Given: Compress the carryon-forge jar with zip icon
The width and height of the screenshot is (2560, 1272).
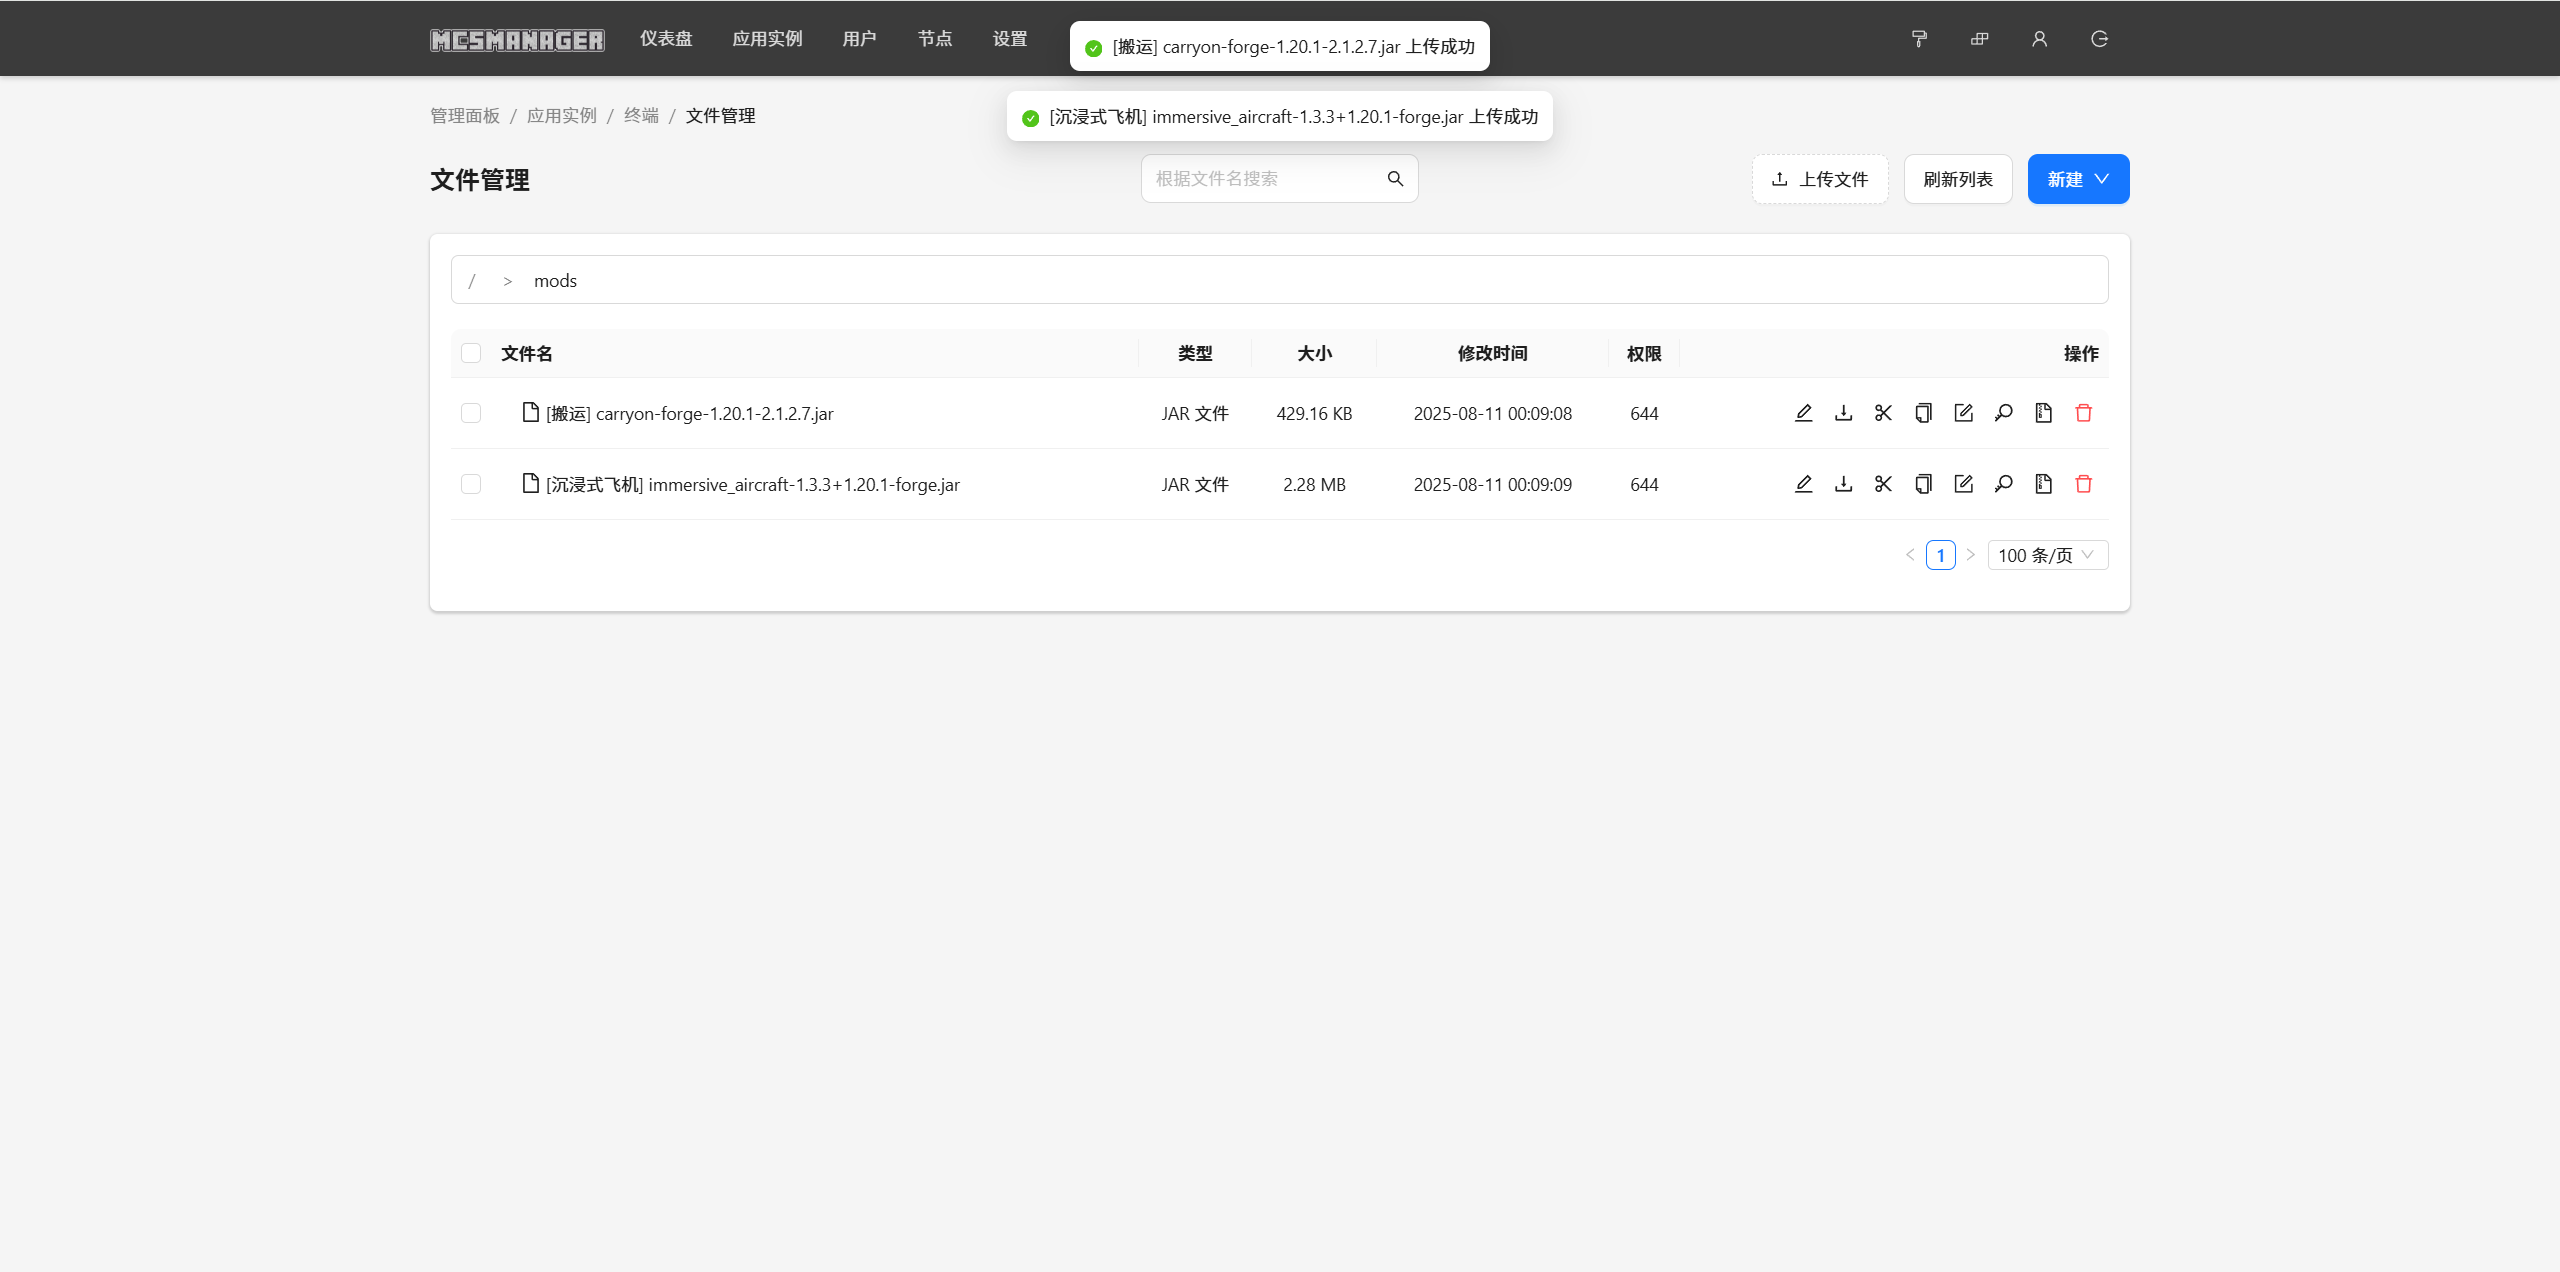Looking at the screenshot, I should coord(2043,413).
